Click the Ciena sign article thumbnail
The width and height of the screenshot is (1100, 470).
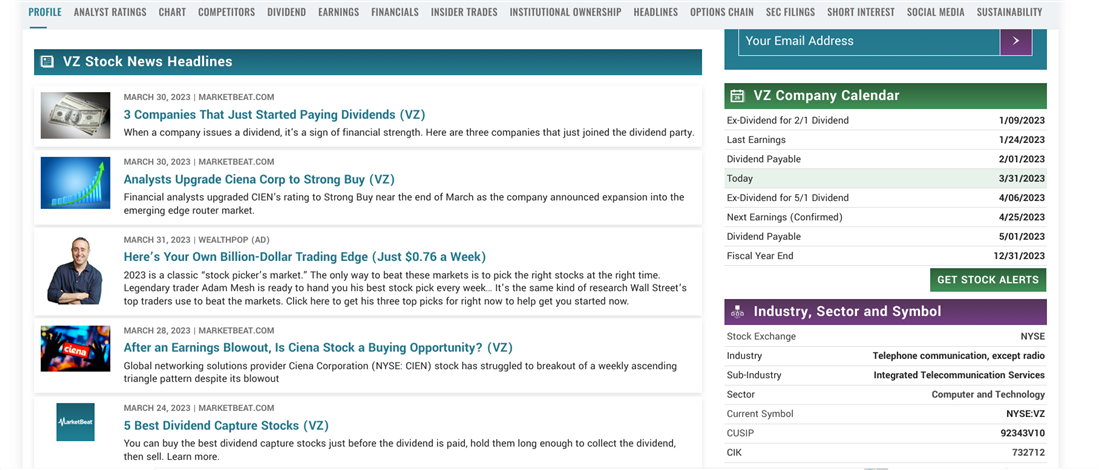click(75, 349)
